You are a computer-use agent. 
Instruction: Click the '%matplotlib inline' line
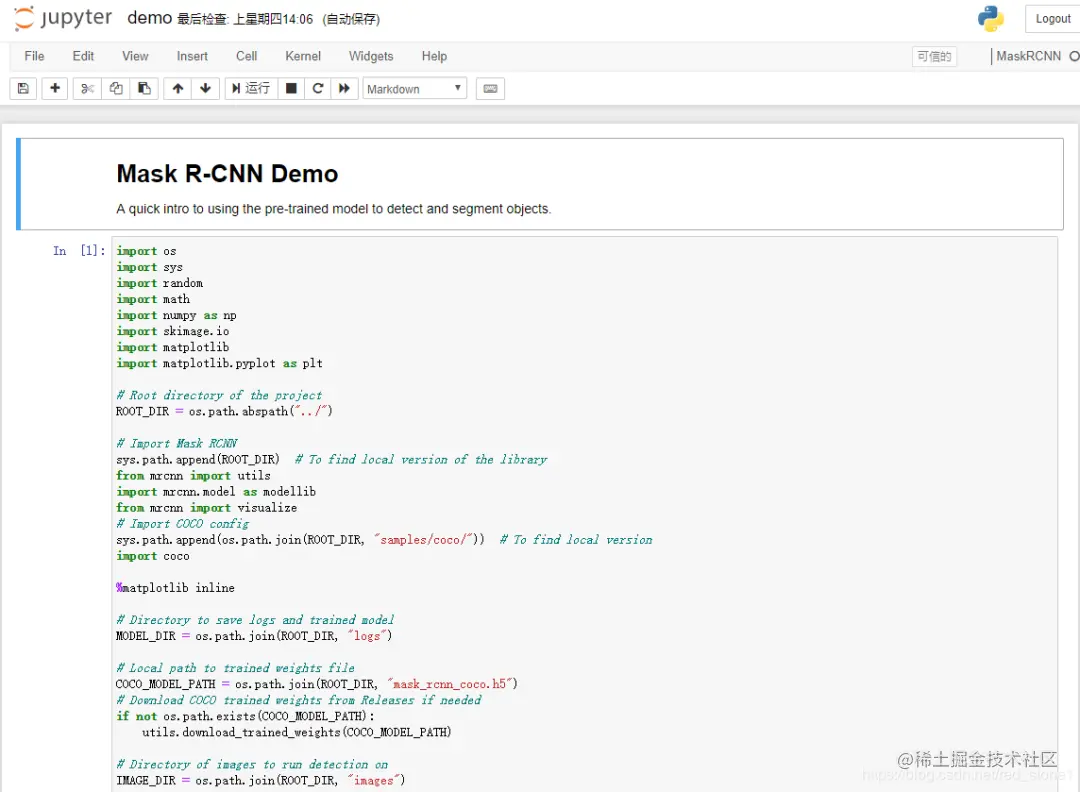[x=176, y=587]
